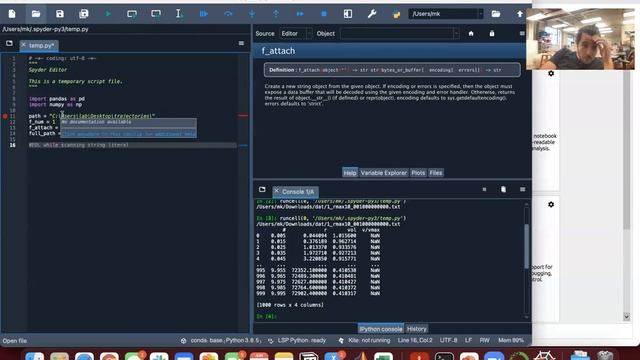640x360 pixels.
Task: Remove all variables console icon
Action: point(503,189)
